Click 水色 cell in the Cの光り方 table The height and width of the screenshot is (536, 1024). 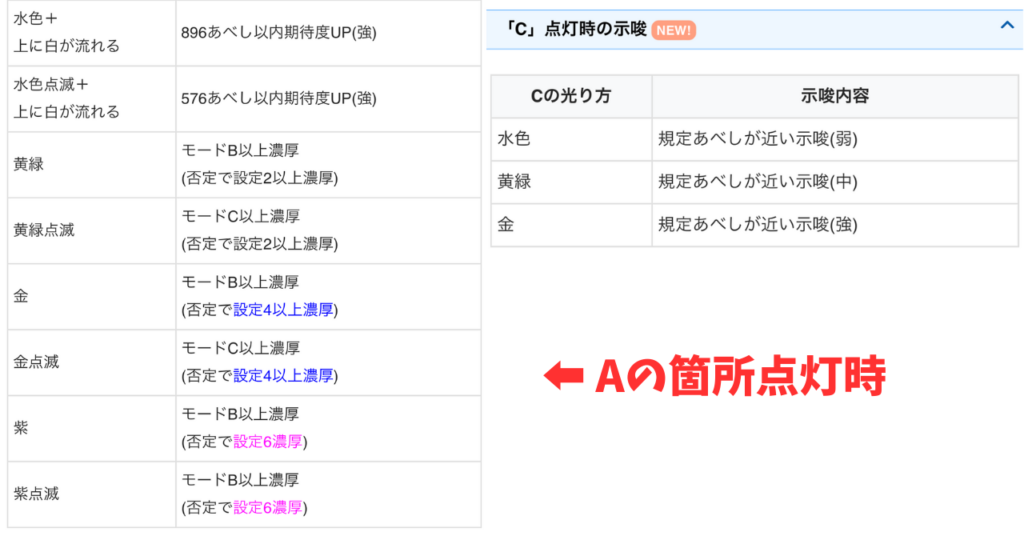click(513, 139)
